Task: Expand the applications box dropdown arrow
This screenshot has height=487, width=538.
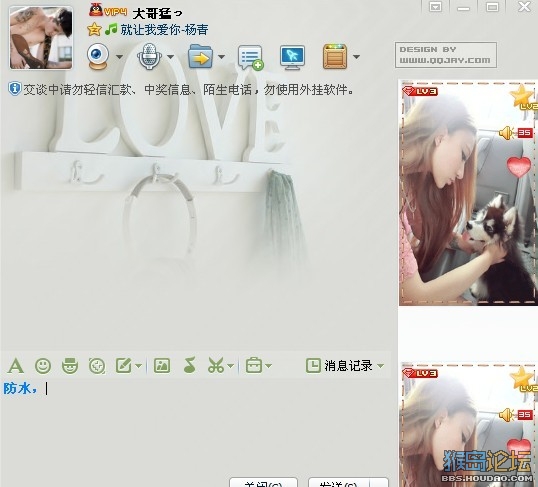Action: [x=356, y=57]
